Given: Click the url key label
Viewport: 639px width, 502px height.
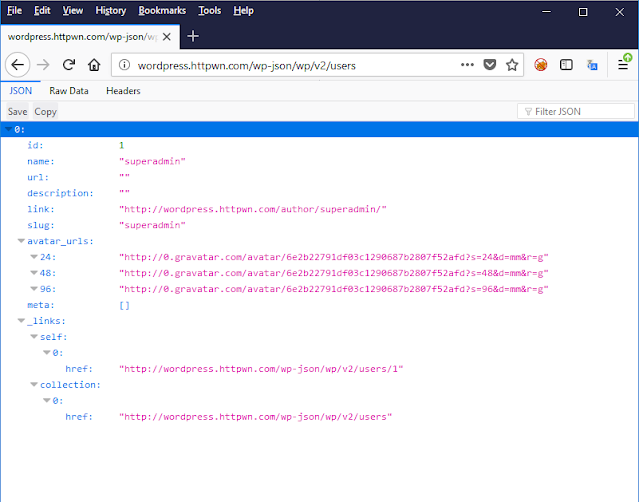Looking at the screenshot, I should click(x=38, y=177).
